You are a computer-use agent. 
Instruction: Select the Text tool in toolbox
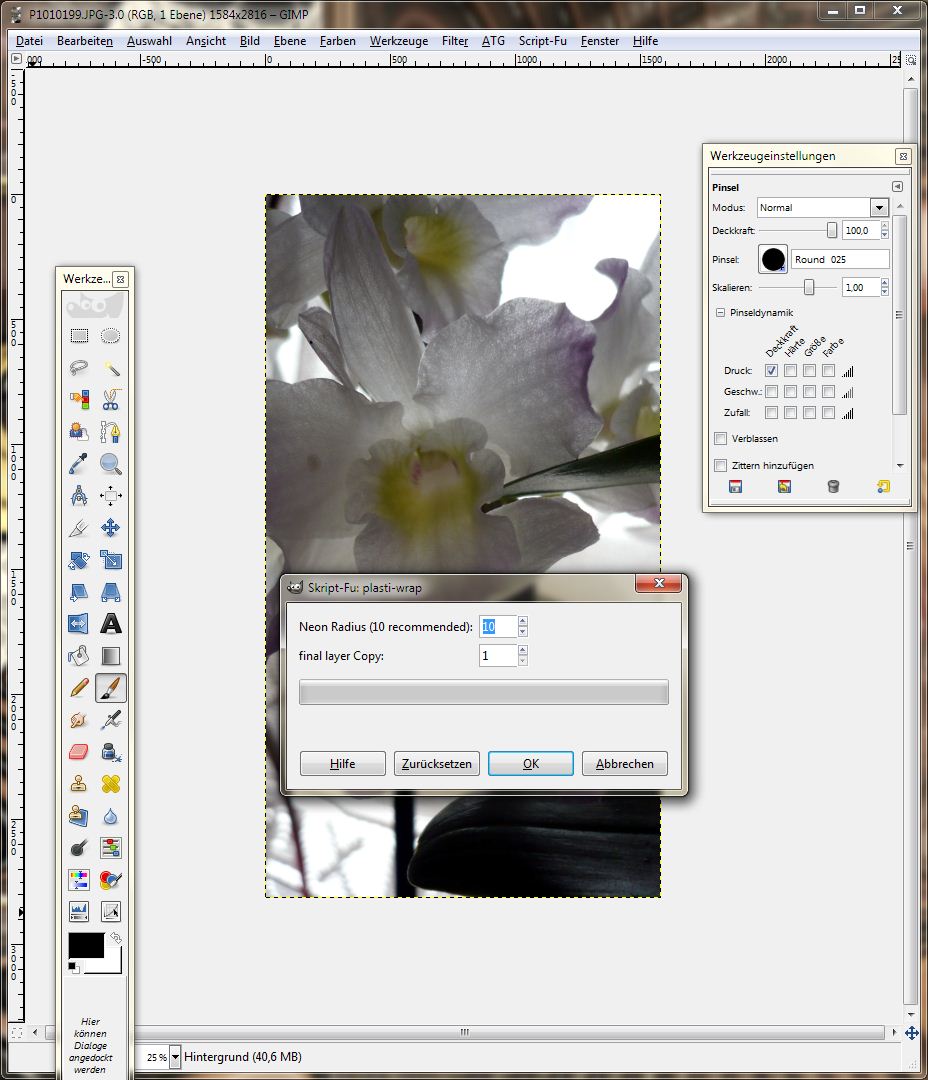111,624
